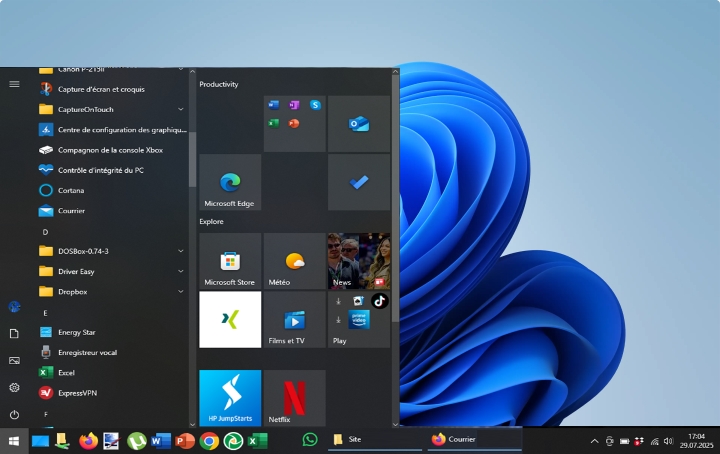Open the Play folder tile

pyautogui.click(x=359, y=319)
